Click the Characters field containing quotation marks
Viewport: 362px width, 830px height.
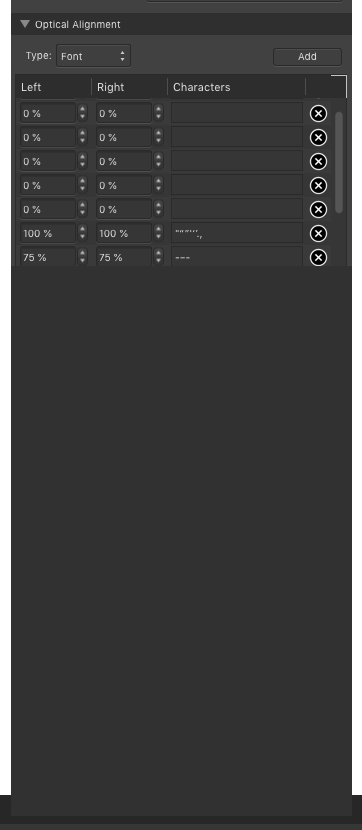(x=237, y=233)
